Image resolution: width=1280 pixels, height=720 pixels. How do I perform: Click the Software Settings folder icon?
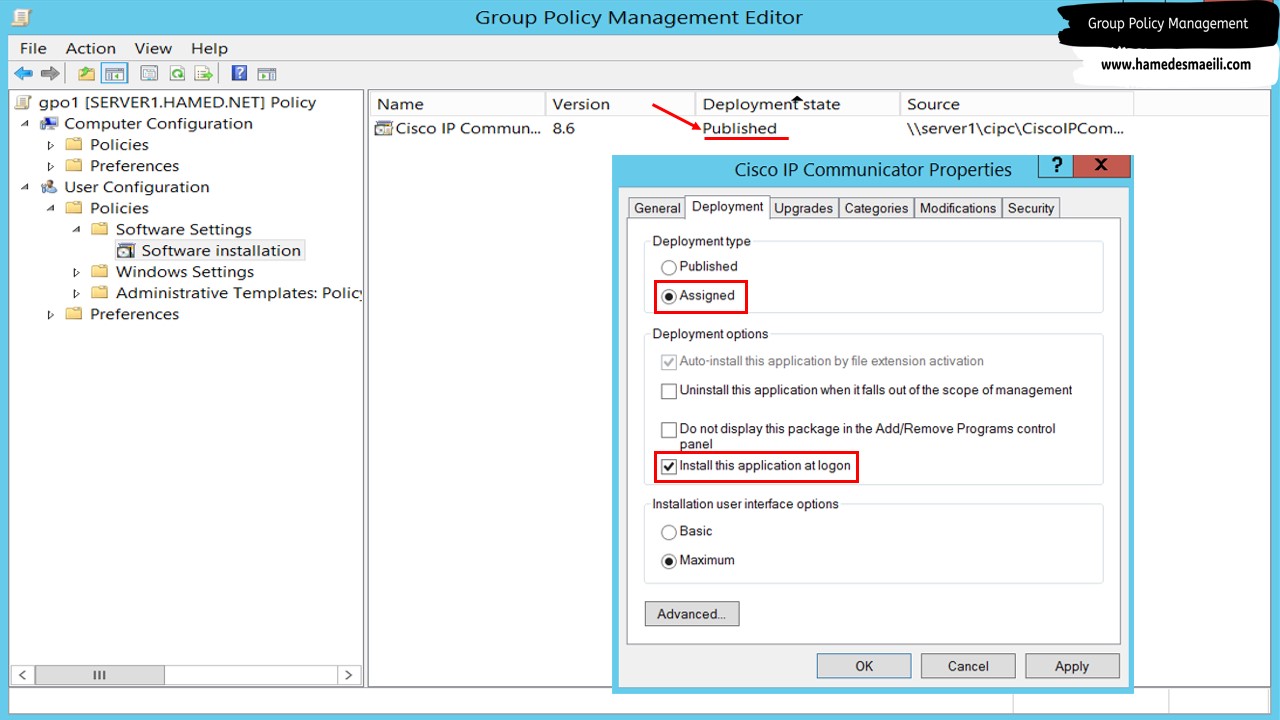coord(100,229)
